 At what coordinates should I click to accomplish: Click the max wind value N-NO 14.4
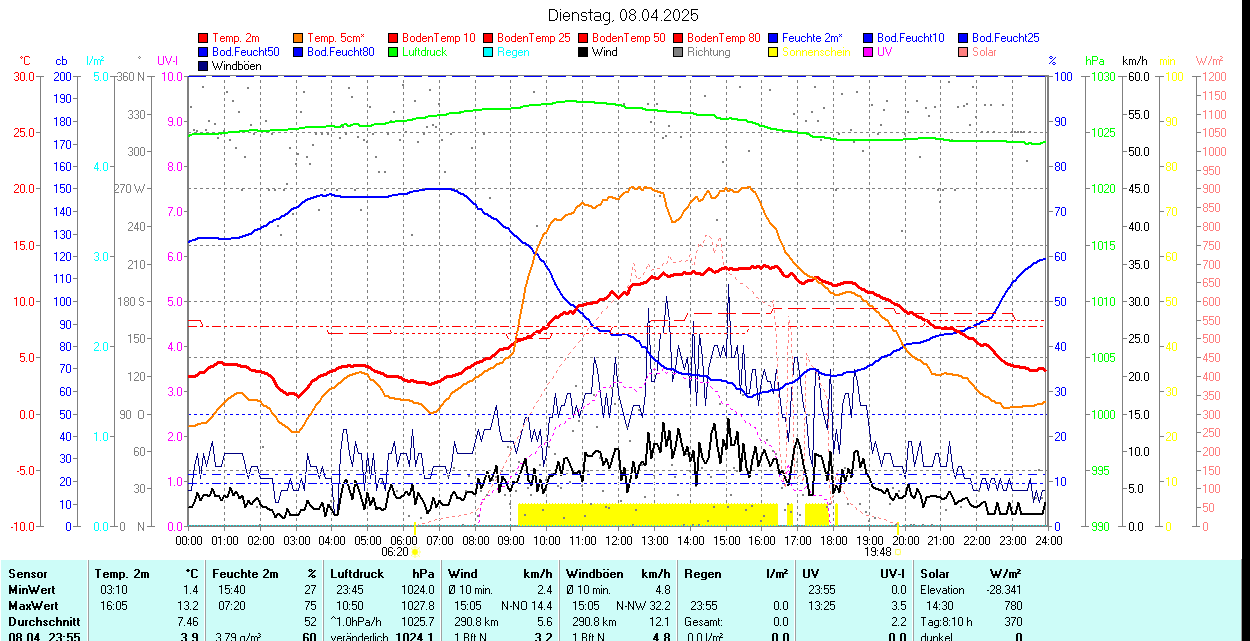[526, 606]
